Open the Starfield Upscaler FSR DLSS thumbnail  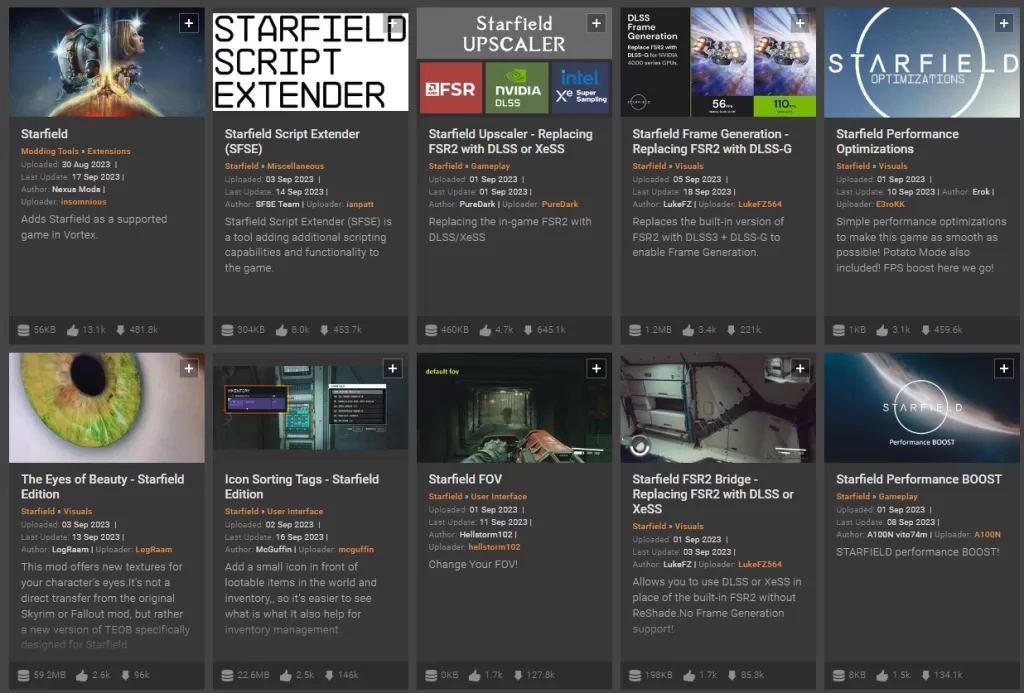click(514, 62)
